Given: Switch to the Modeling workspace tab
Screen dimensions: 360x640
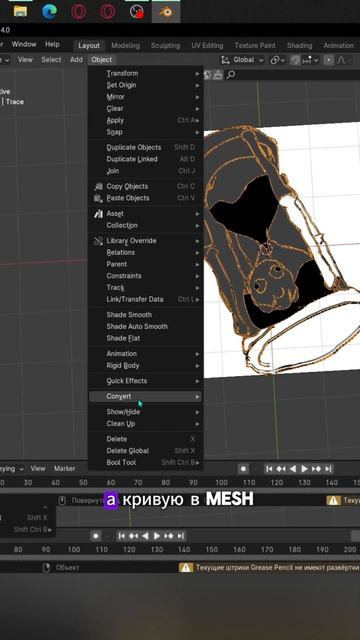Looking at the screenshot, I should click(x=125, y=45).
